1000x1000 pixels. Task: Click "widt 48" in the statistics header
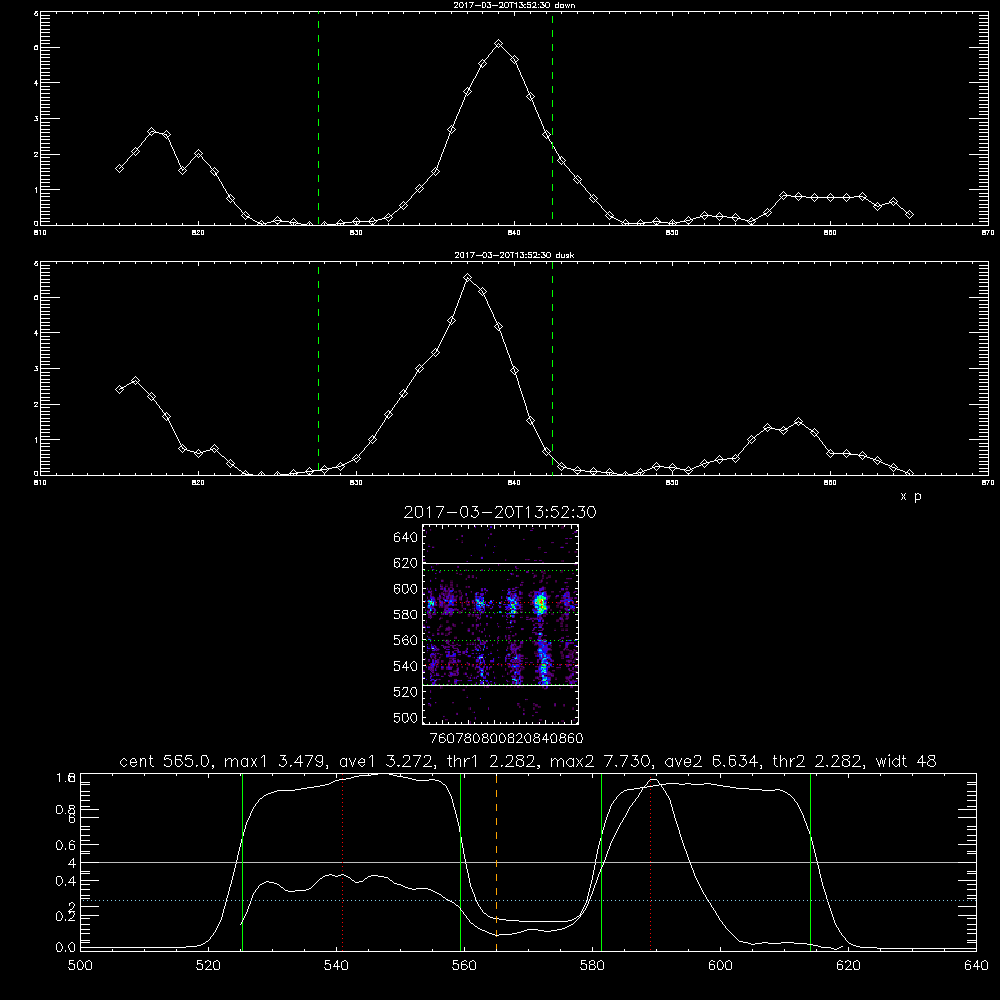point(906,761)
